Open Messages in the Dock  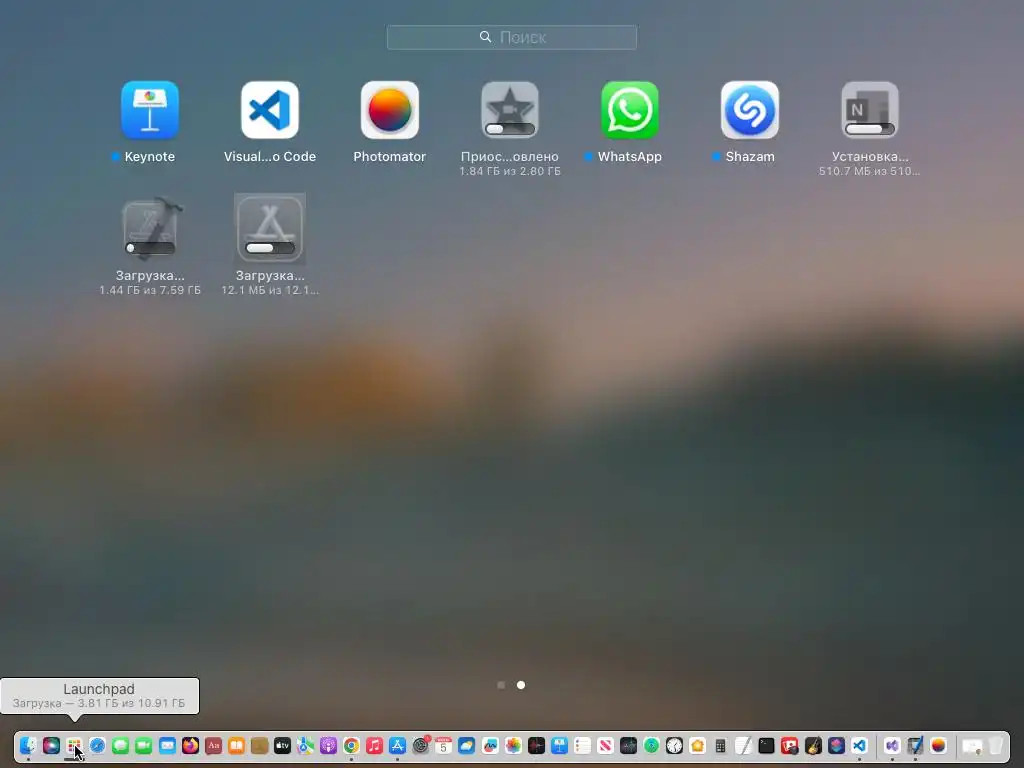[120, 745]
